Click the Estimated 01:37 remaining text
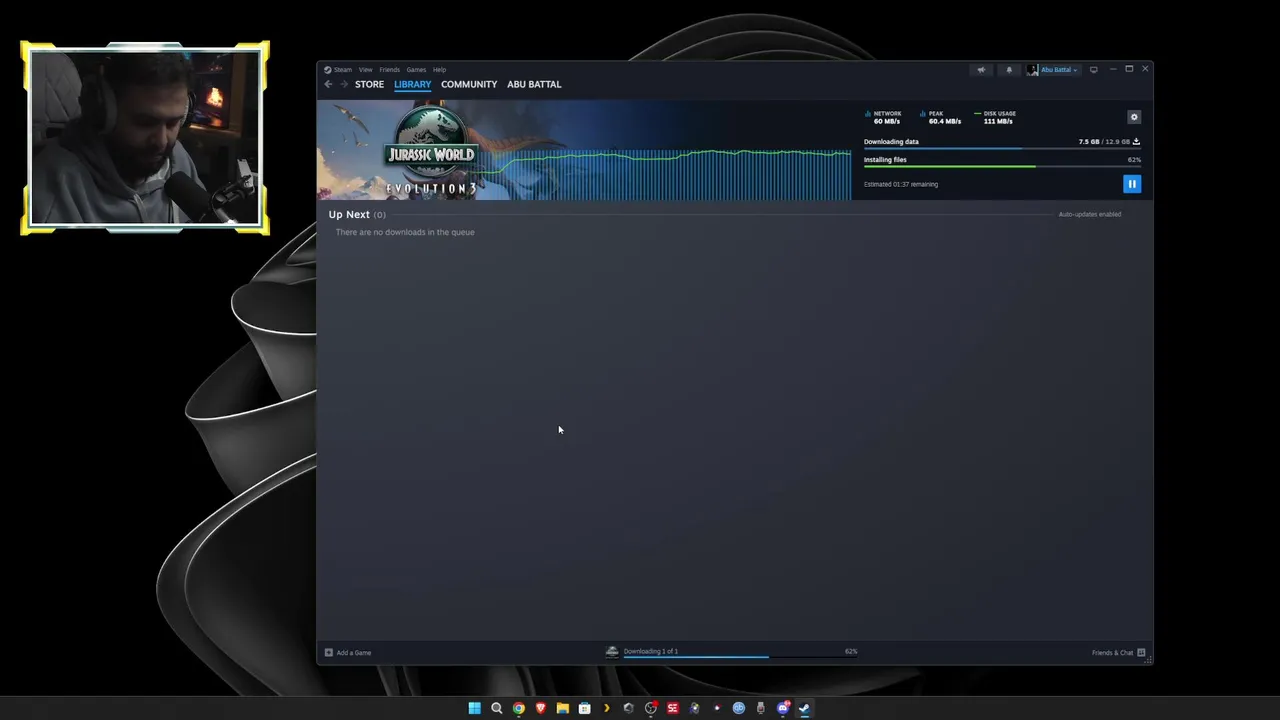Screen dimensions: 1280x720 pos(901,184)
